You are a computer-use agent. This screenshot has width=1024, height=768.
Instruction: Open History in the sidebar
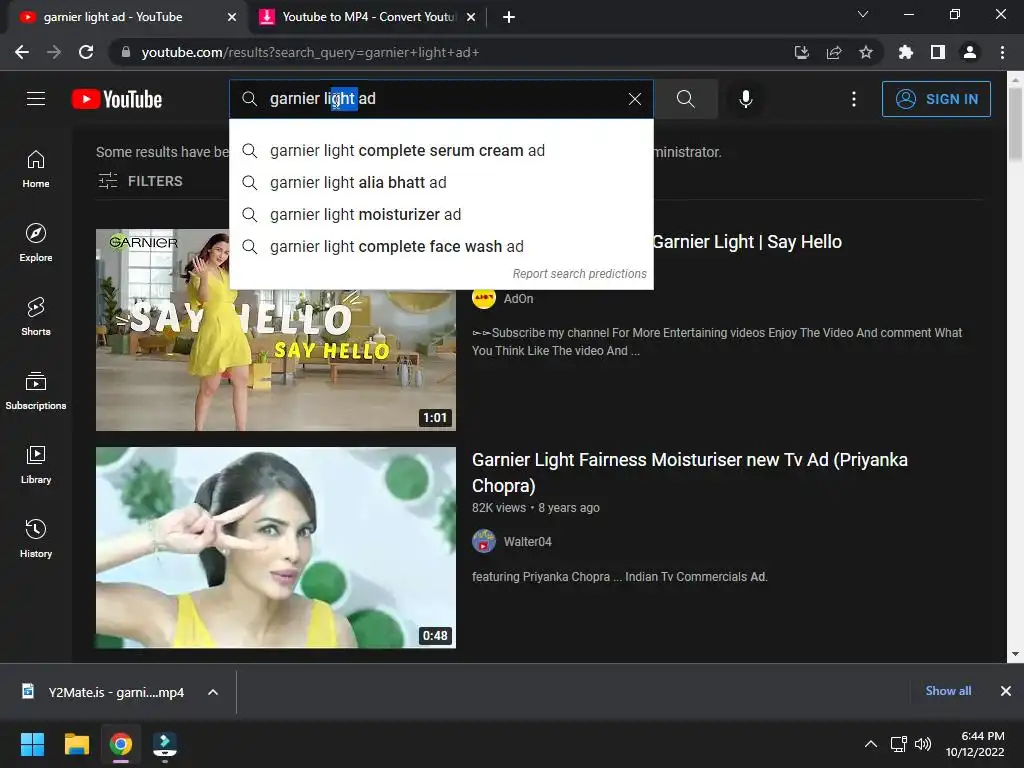(x=36, y=538)
